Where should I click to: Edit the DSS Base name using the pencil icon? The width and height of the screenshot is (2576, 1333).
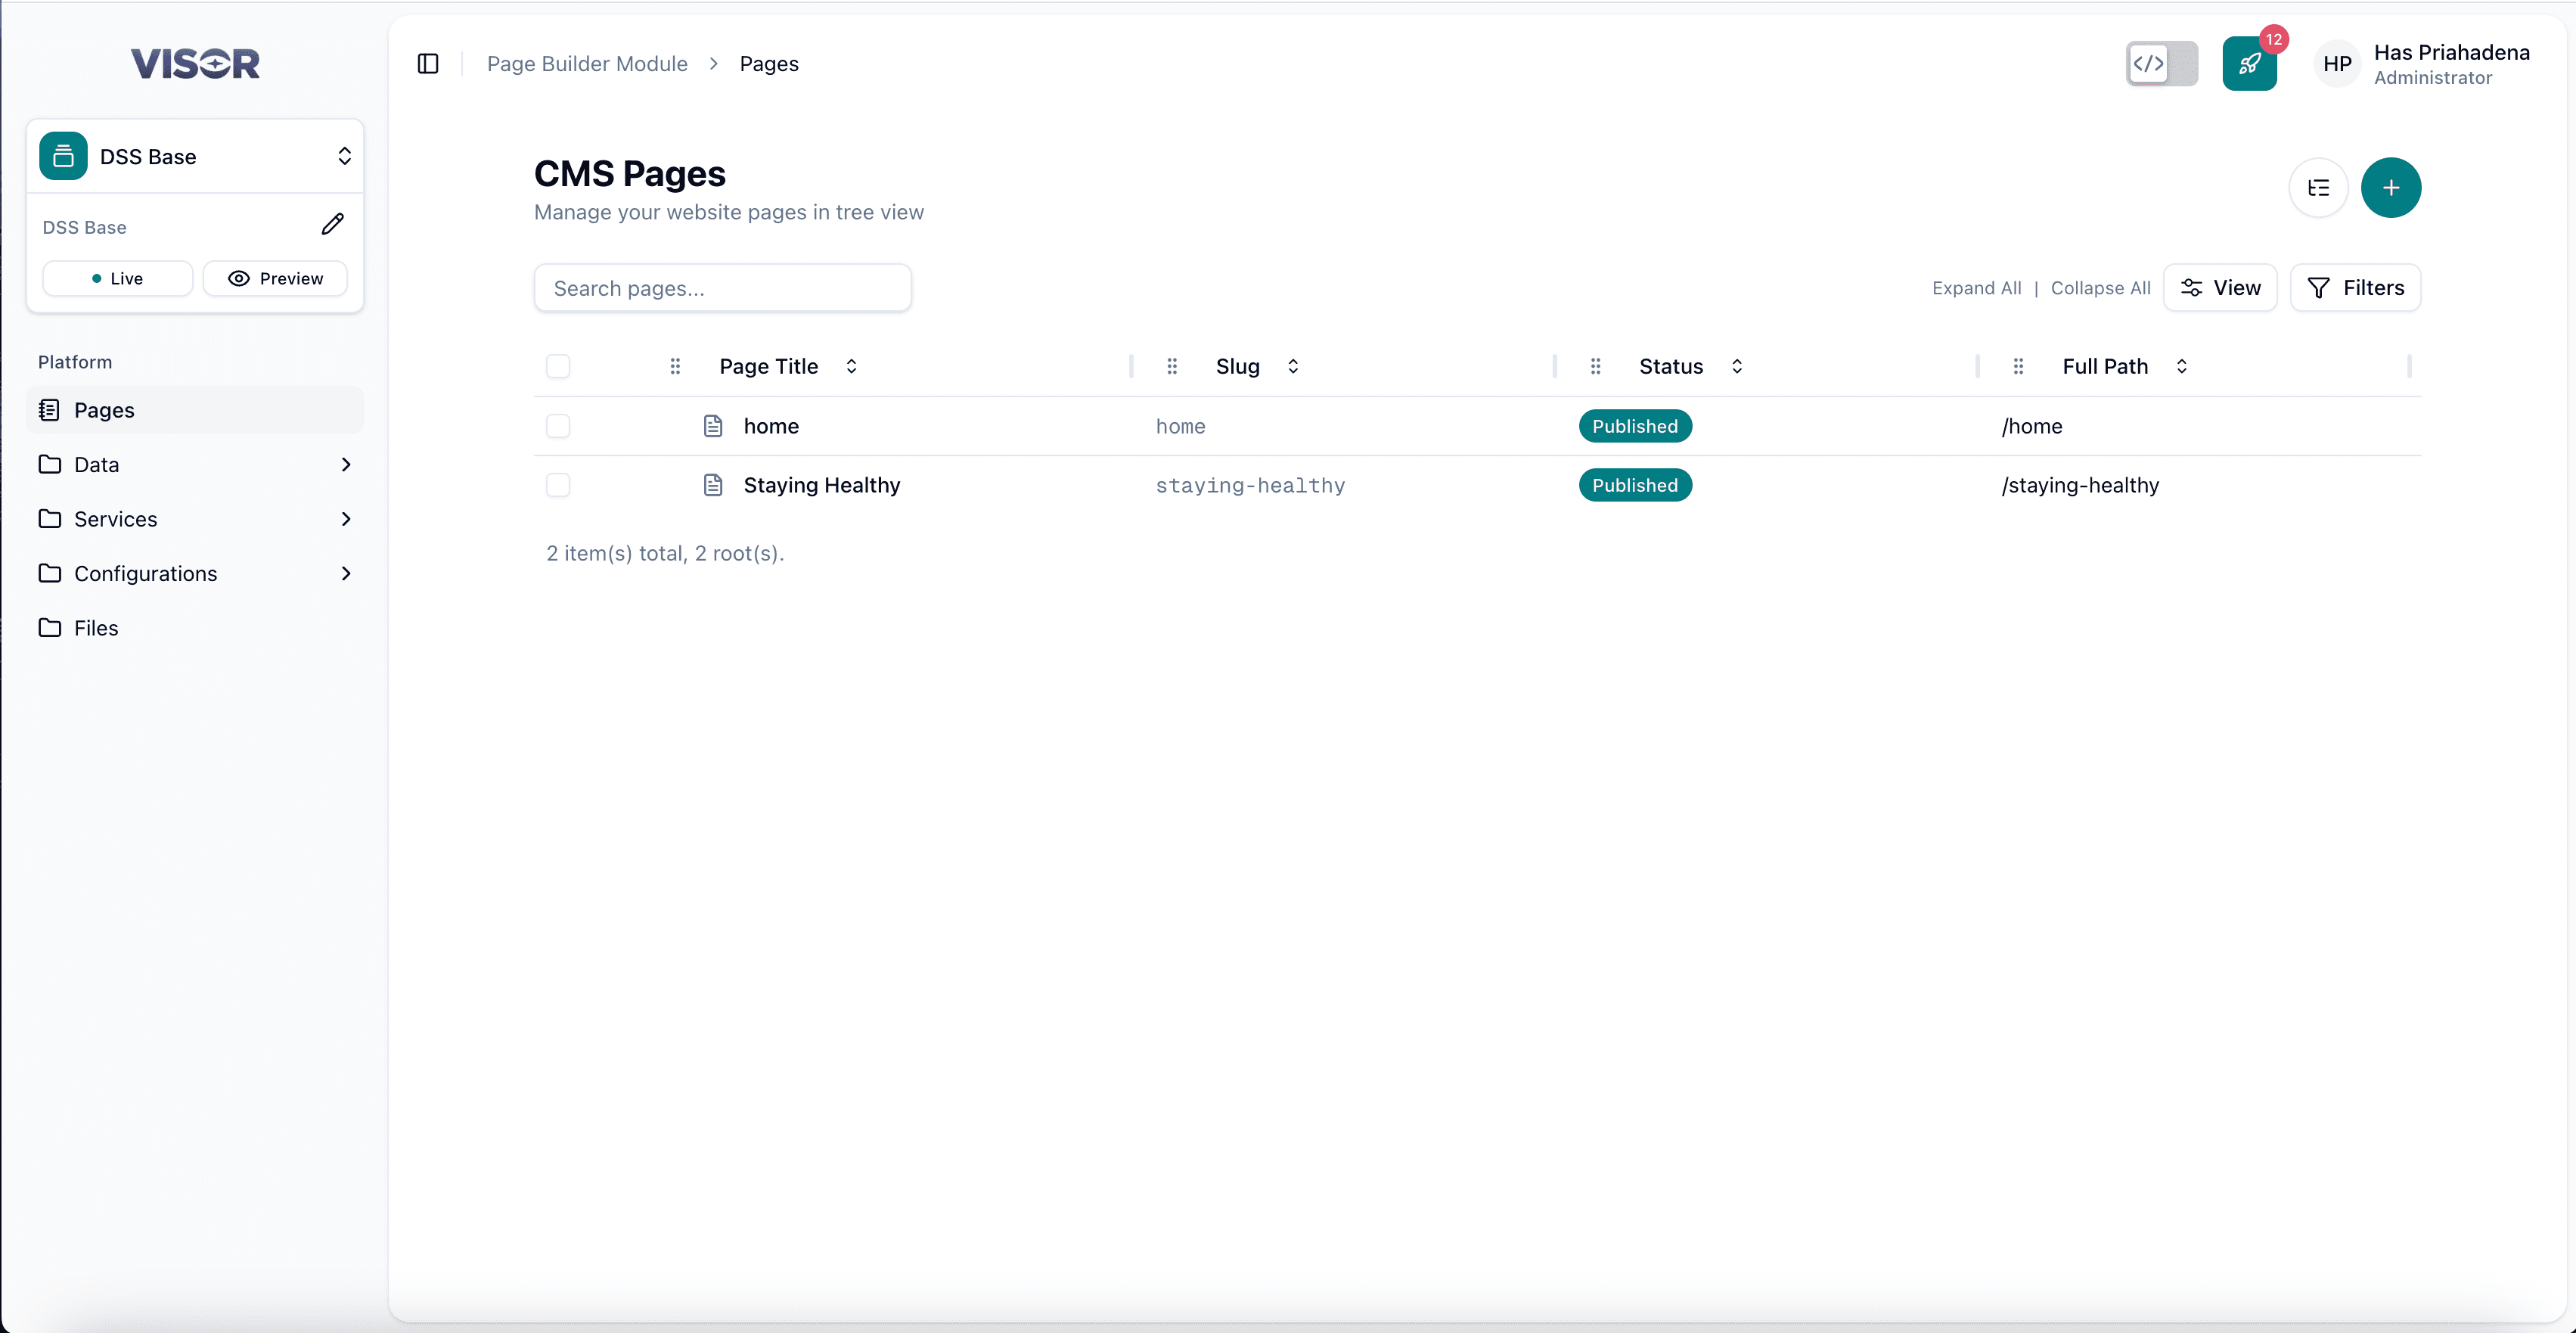(333, 224)
